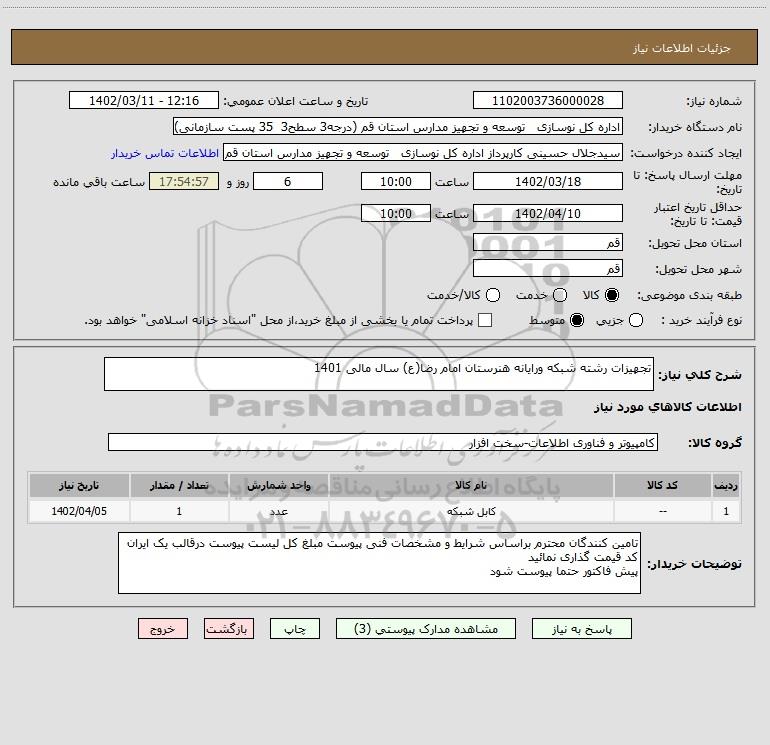The height and width of the screenshot is (745, 770).
Task: Click the تعداد / مقدار column header
Action: [179, 485]
